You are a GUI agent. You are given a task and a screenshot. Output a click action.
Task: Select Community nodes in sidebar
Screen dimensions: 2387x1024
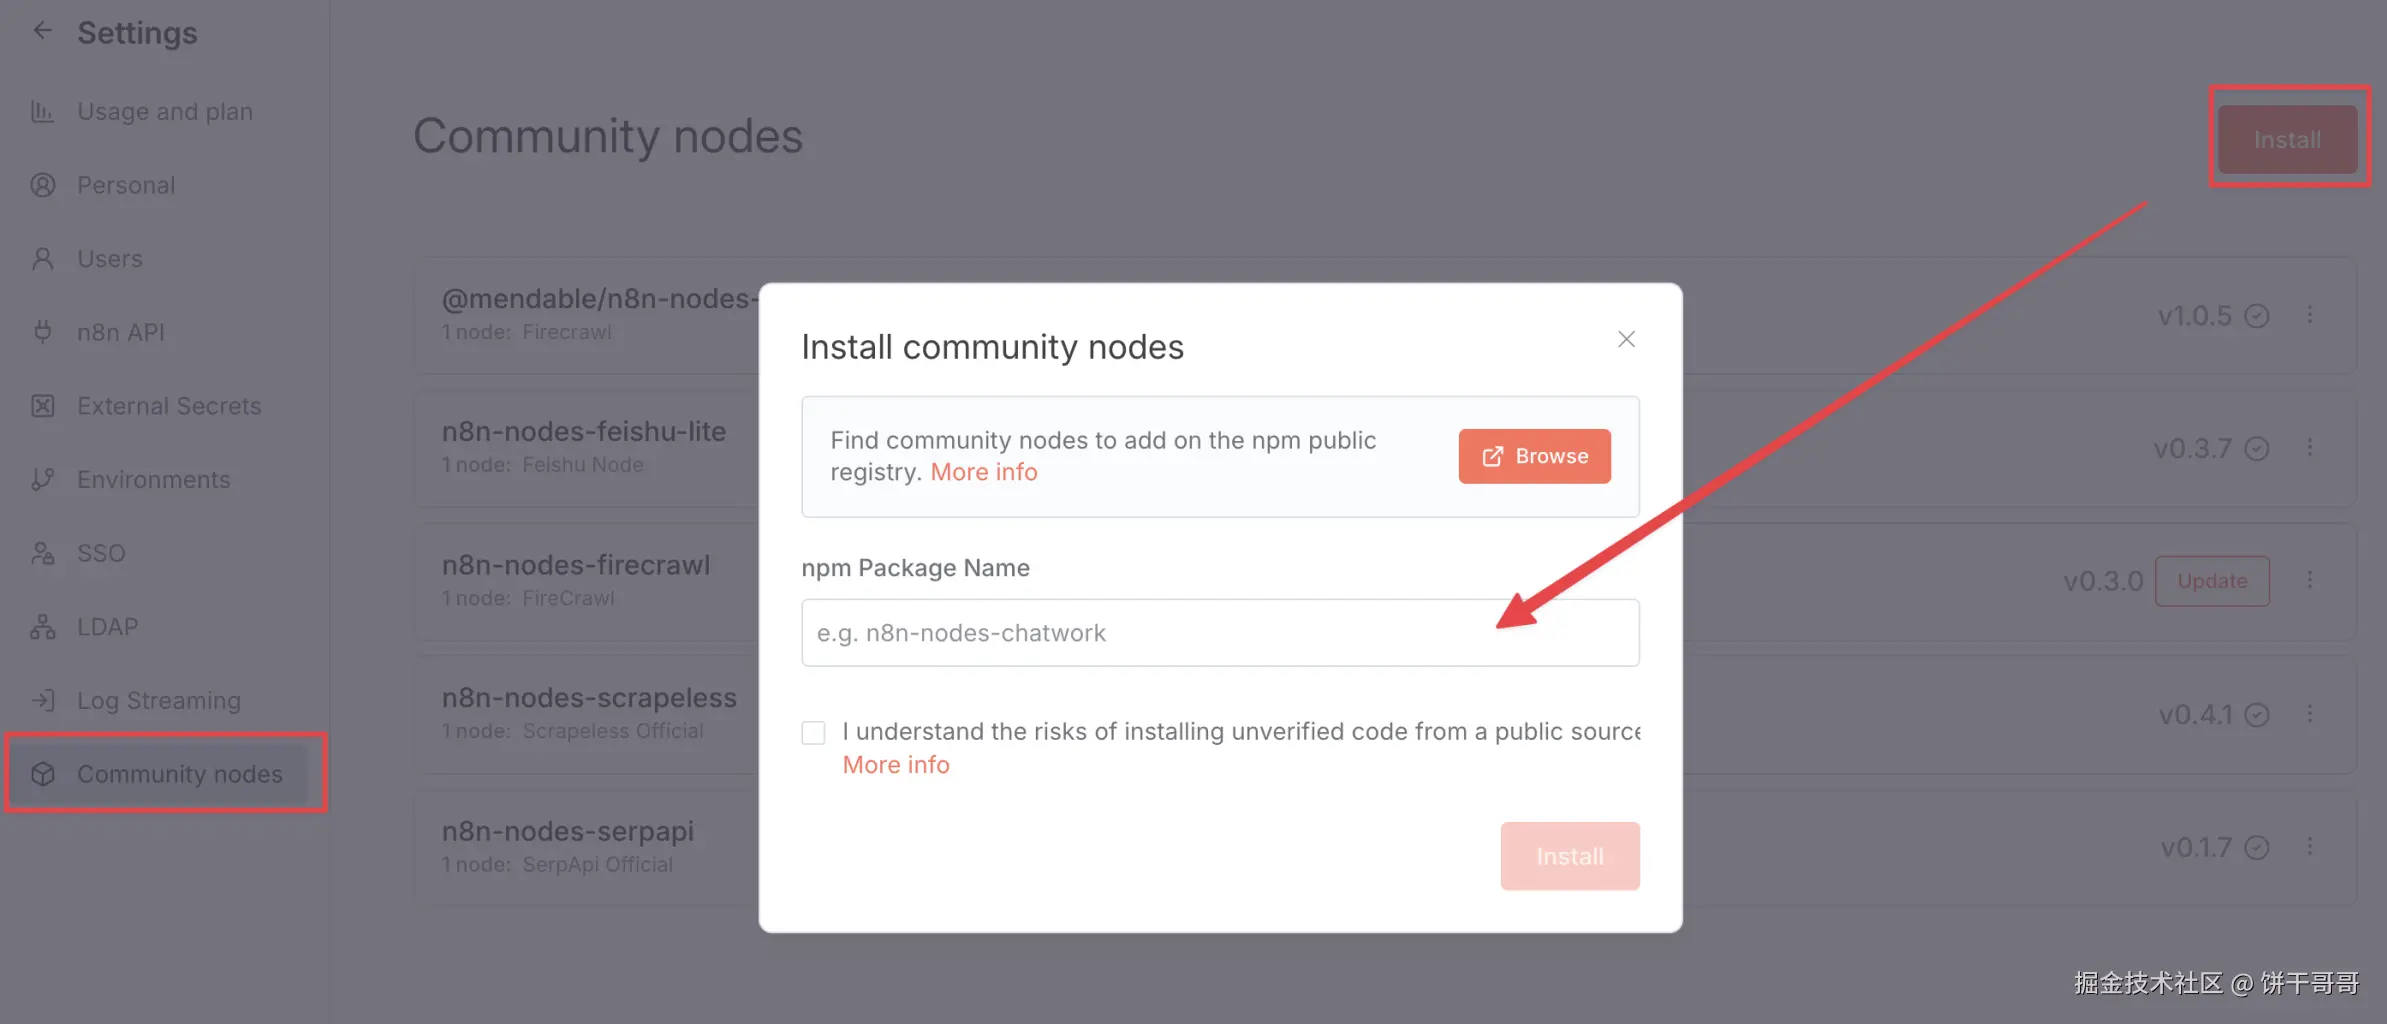179,774
